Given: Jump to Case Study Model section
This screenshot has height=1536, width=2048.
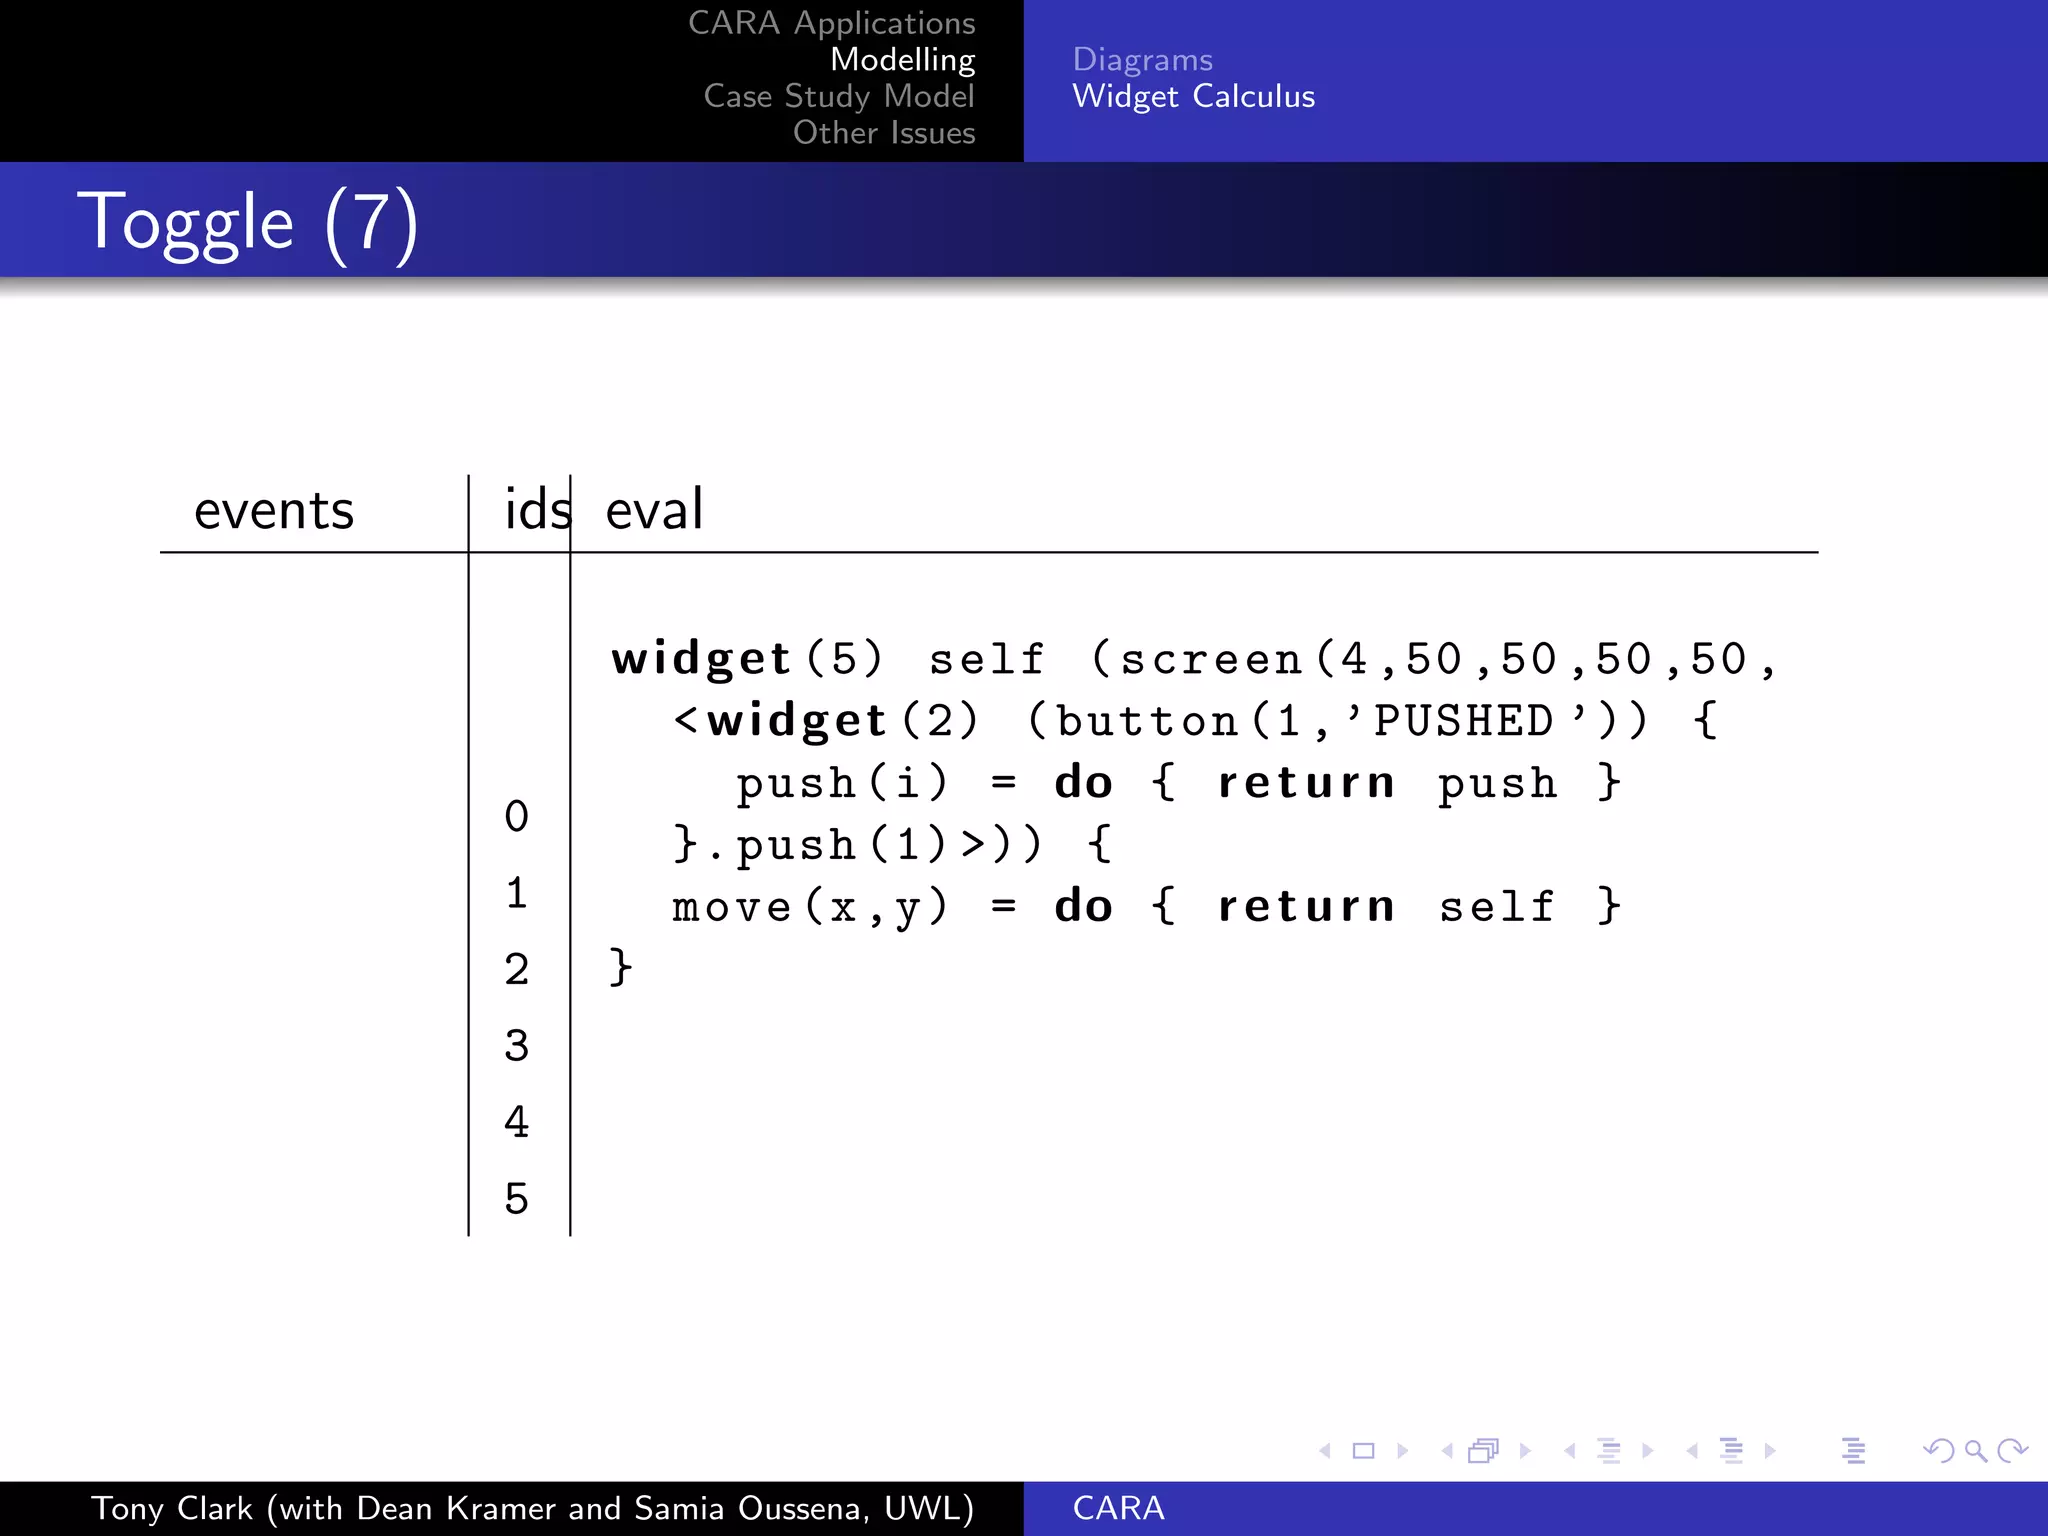Looking at the screenshot, I should [x=838, y=97].
